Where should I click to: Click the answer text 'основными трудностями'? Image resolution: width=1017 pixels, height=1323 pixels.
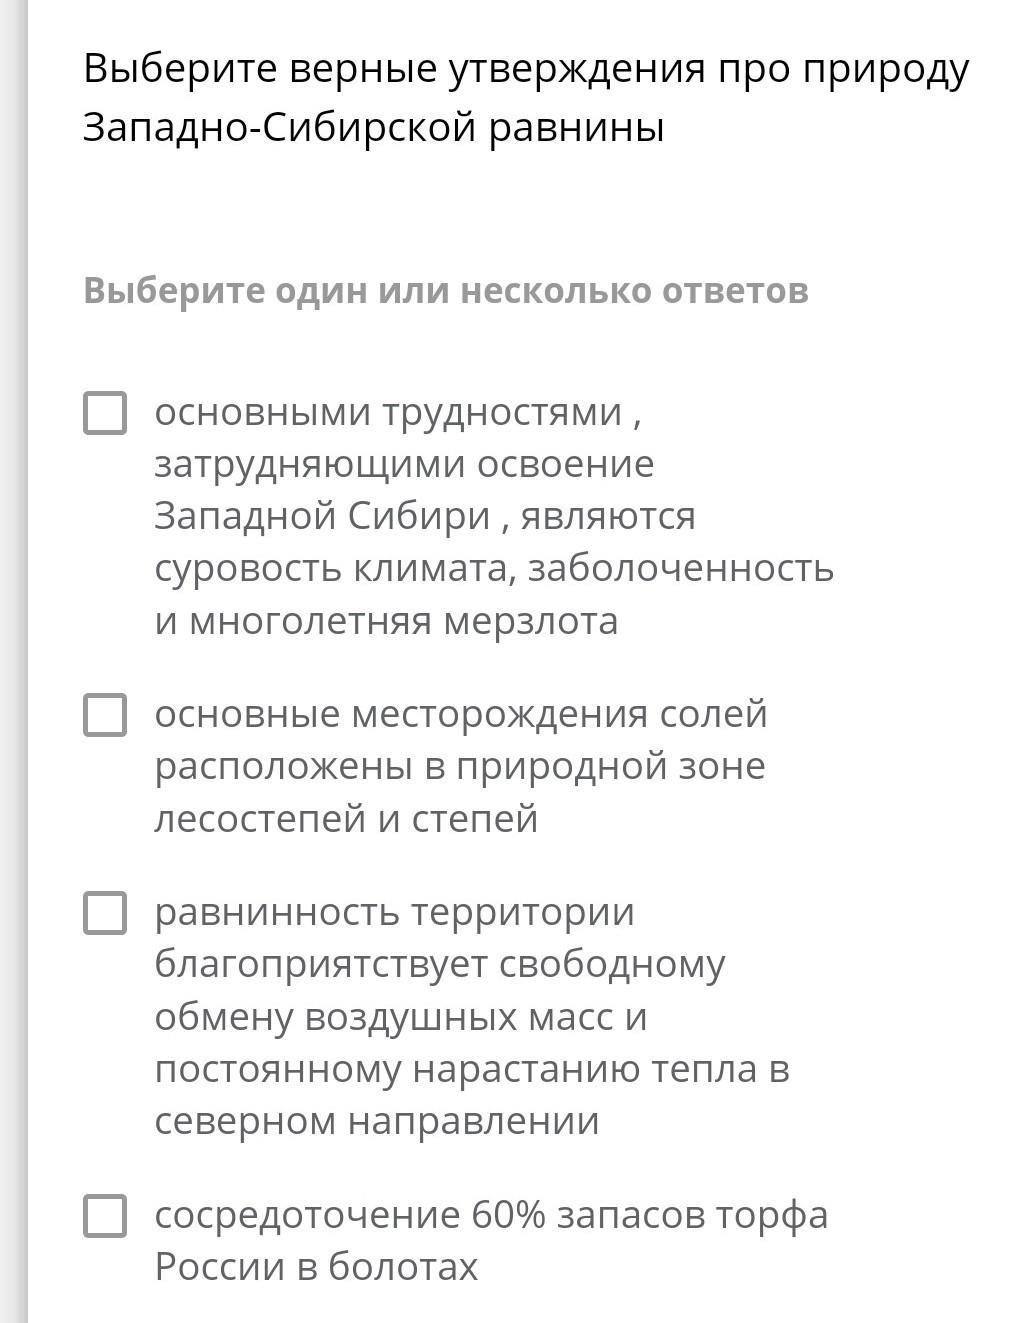pyautogui.click(x=388, y=413)
